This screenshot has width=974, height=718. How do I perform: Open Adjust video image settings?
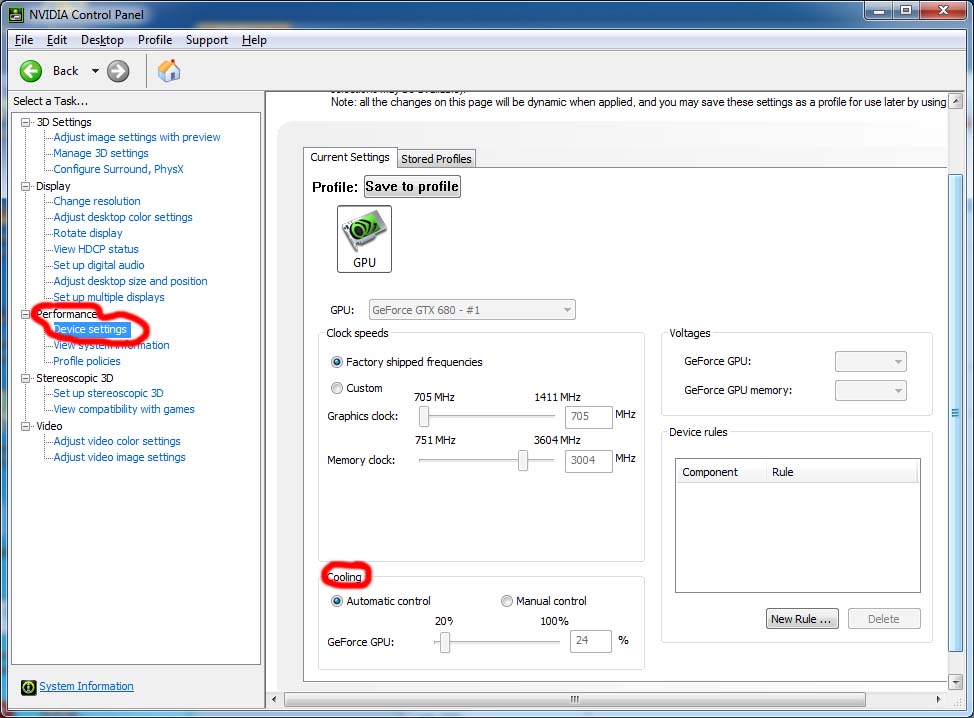click(119, 457)
